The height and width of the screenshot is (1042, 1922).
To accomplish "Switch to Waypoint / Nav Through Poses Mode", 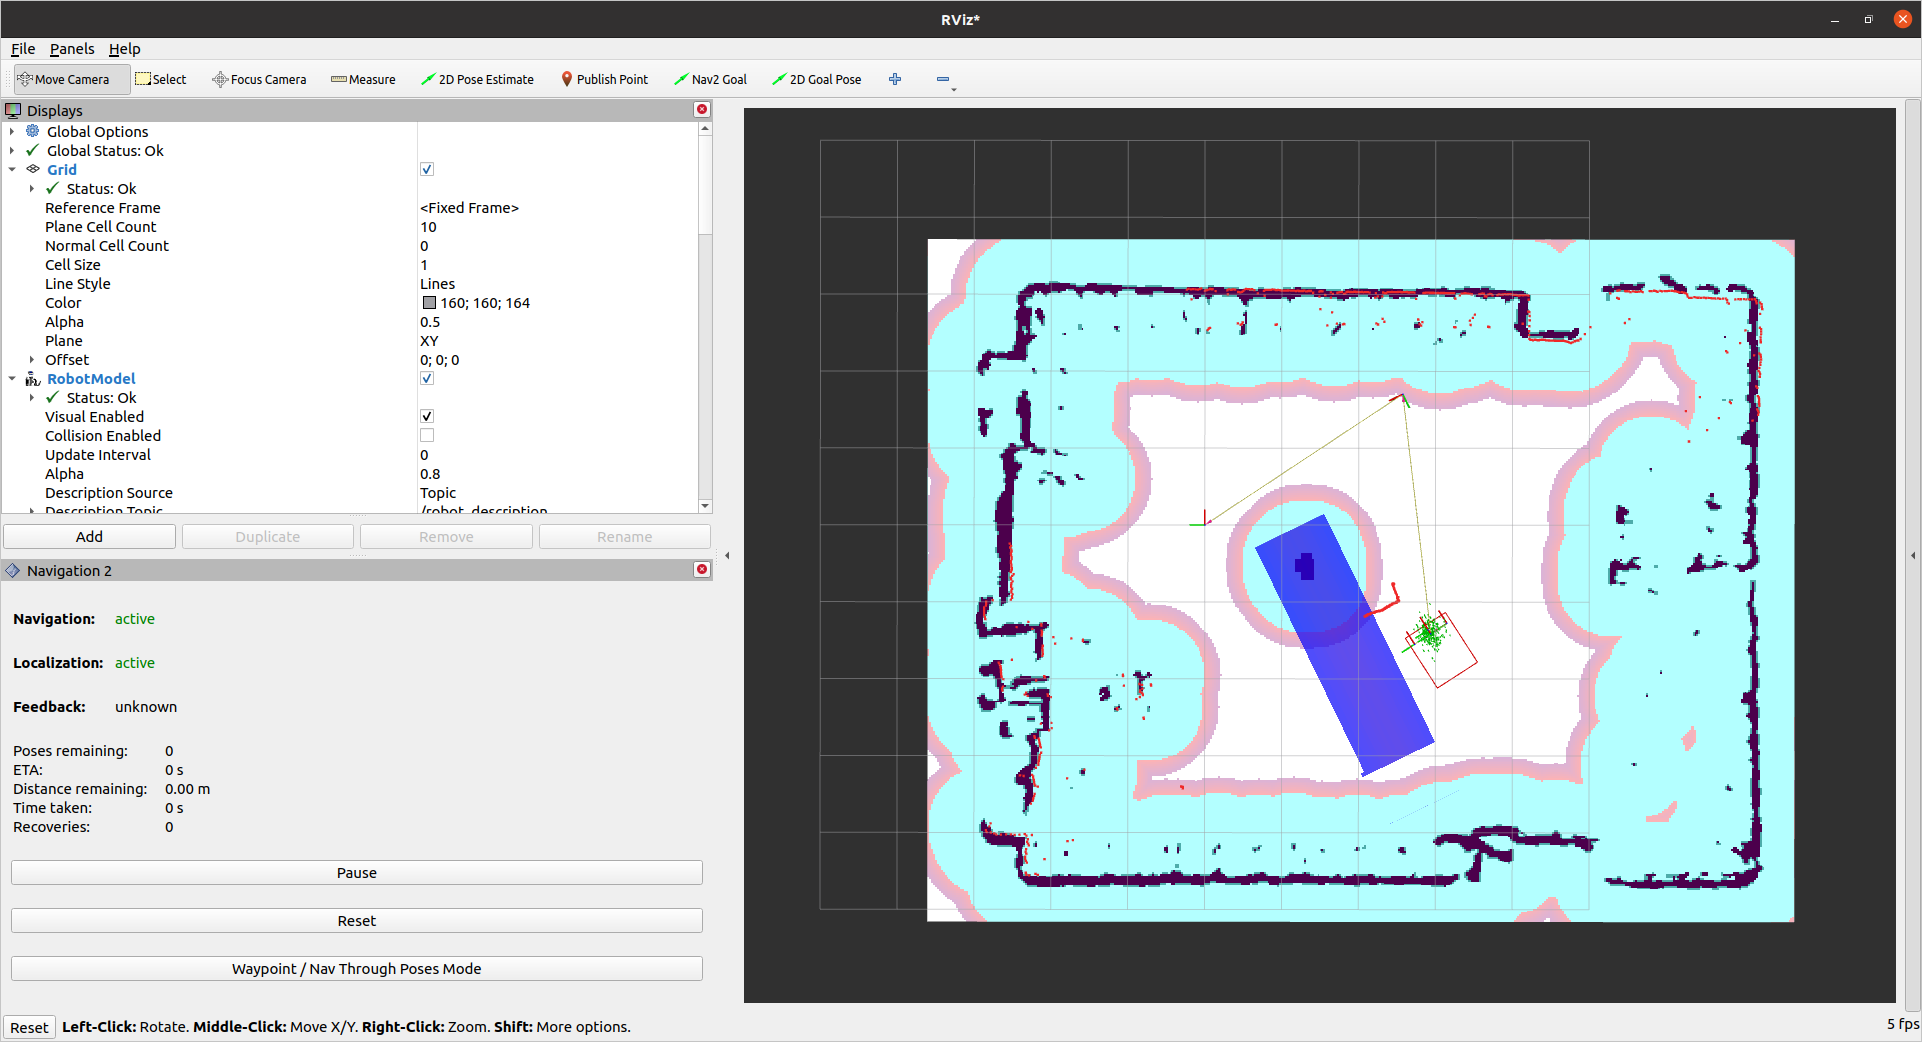I will coord(357,969).
